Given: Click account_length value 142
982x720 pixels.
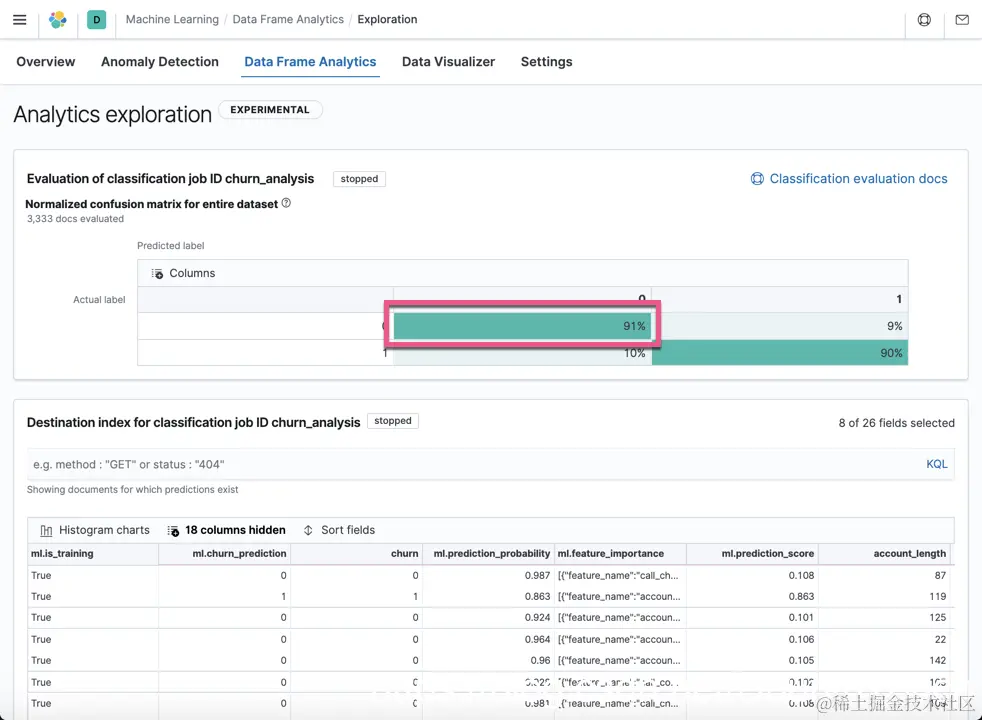Looking at the screenshot, I should (x=884, y=661).
